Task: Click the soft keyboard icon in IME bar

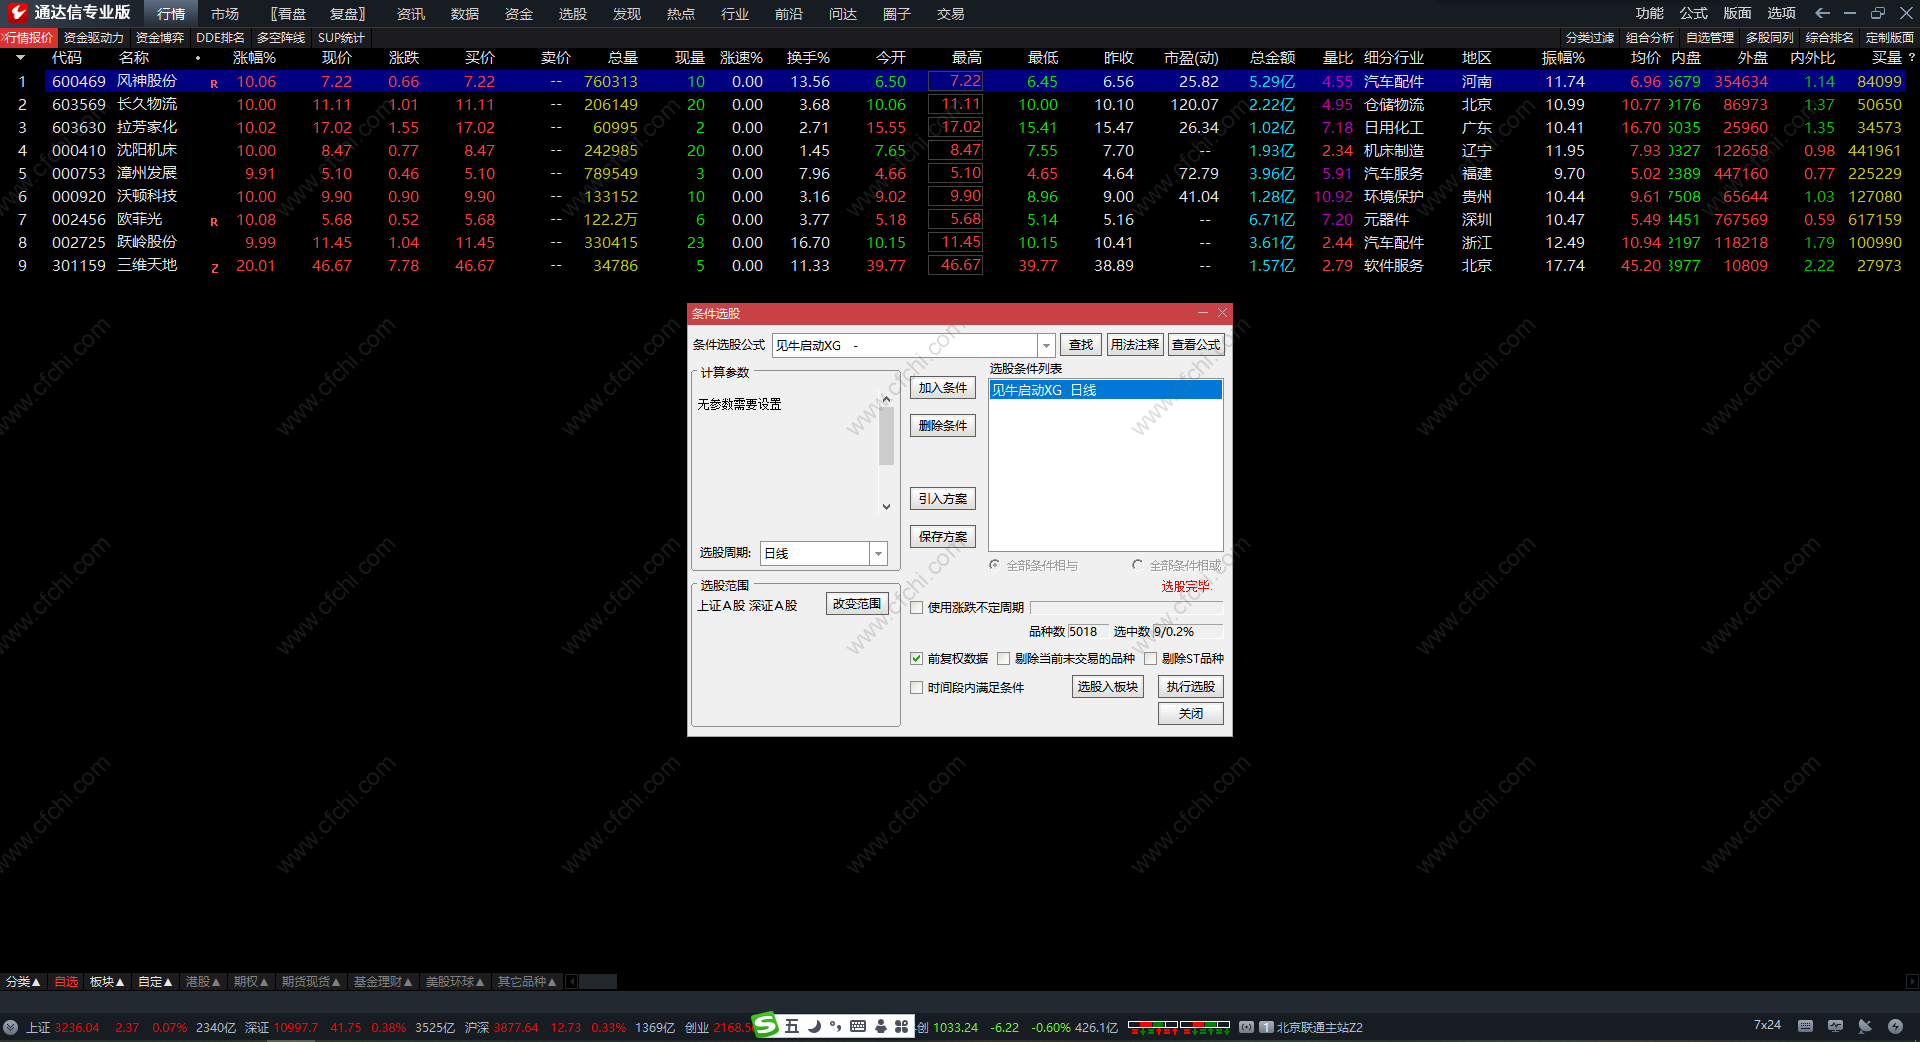Action: [x=858, y=1026]
